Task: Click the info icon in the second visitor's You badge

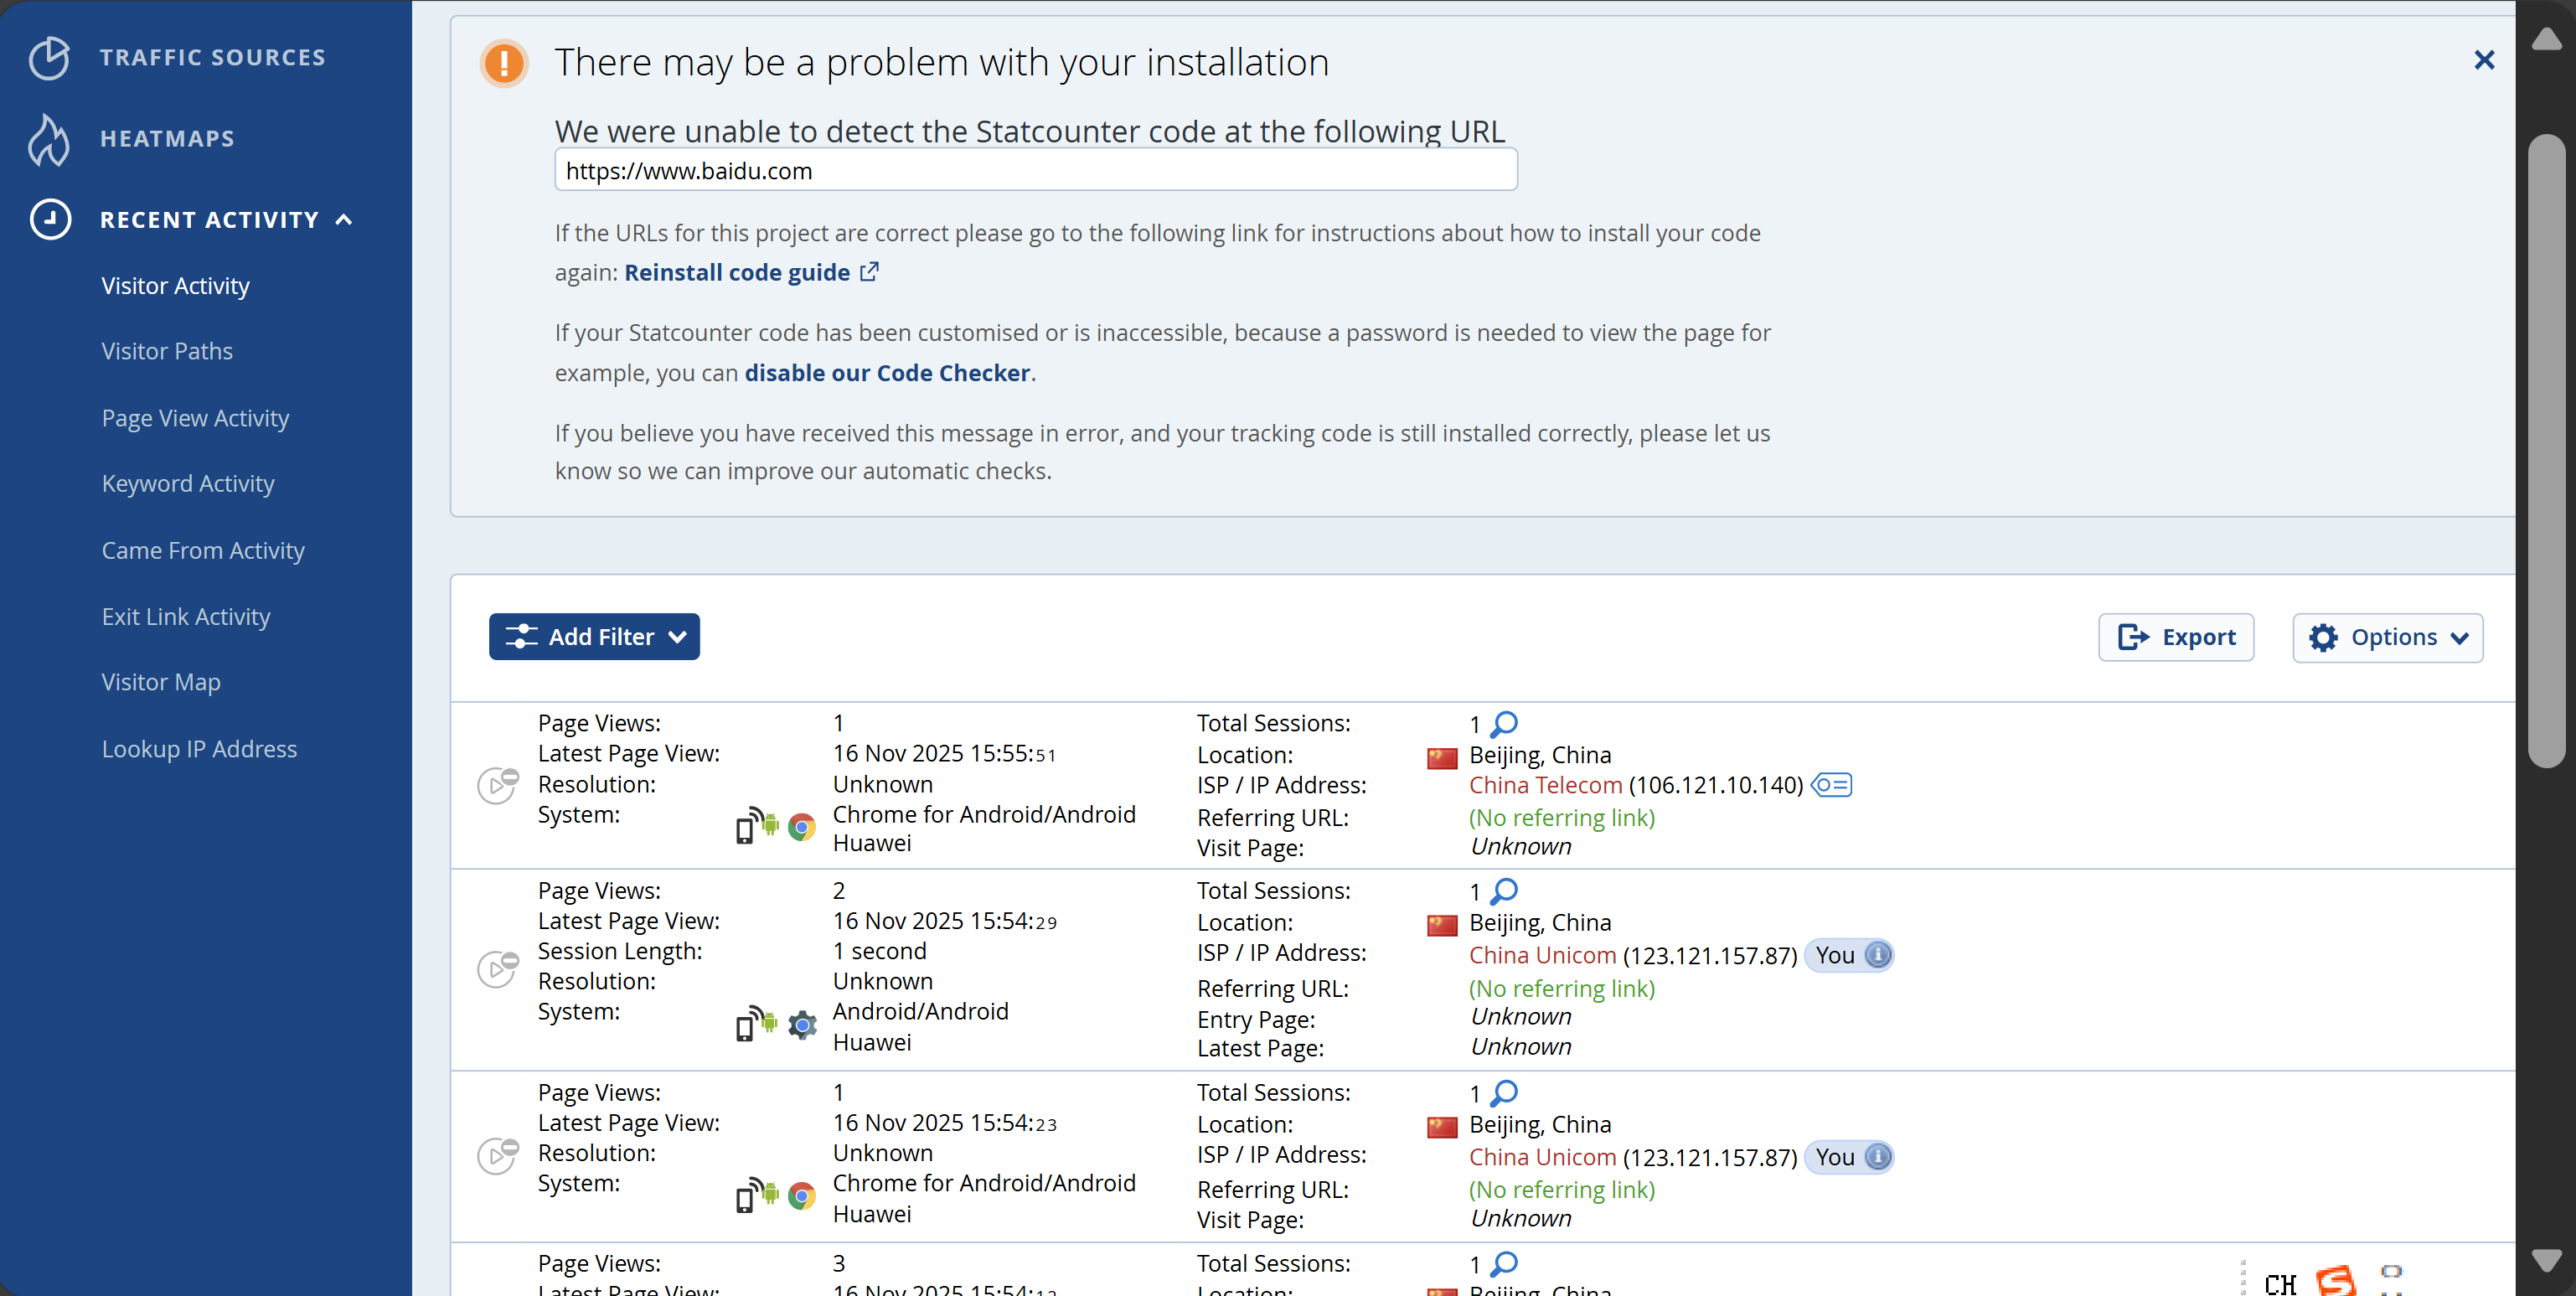Action: tap(1878, 955)
